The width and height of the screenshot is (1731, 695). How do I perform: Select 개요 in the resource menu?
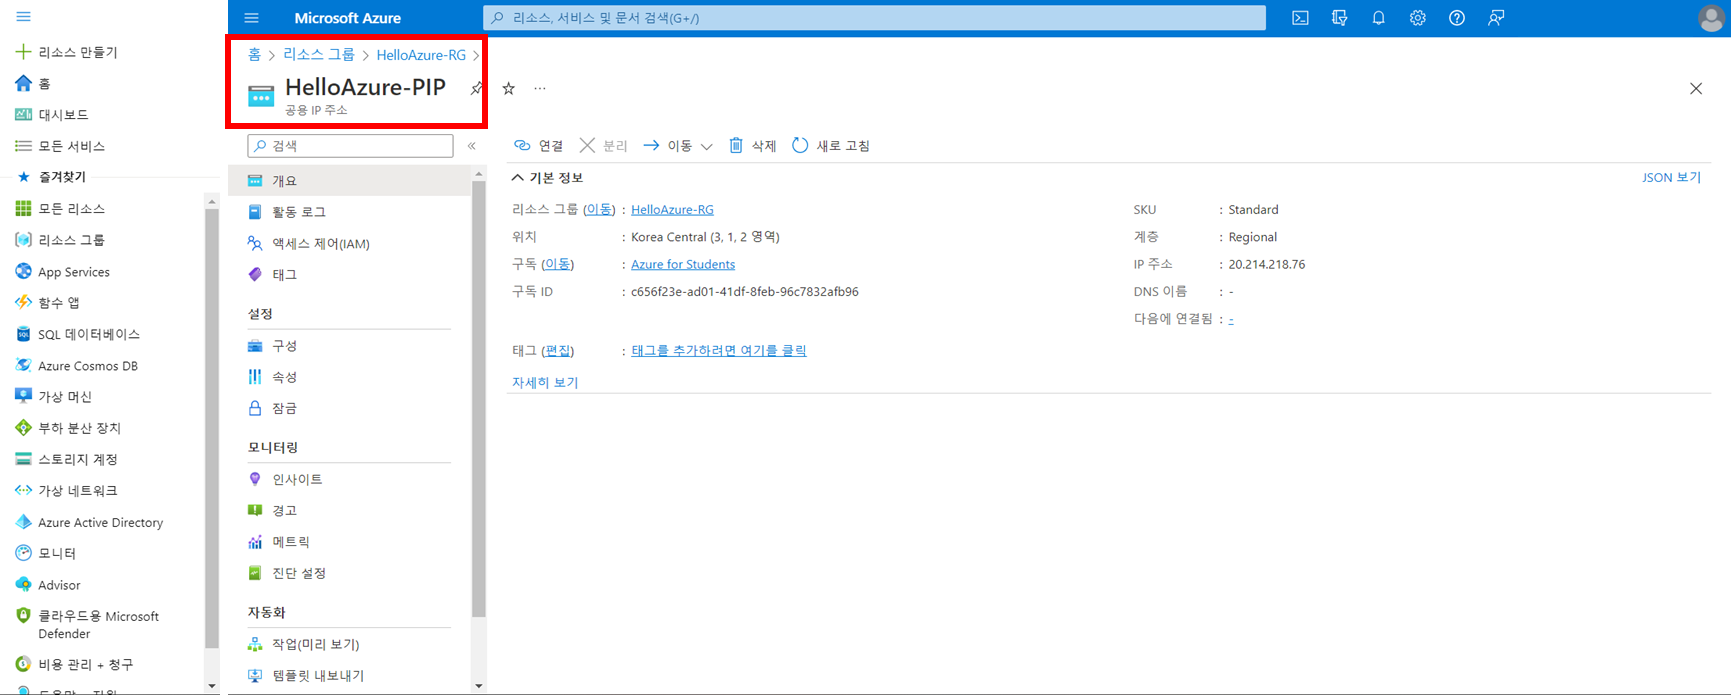click(349, 180)
